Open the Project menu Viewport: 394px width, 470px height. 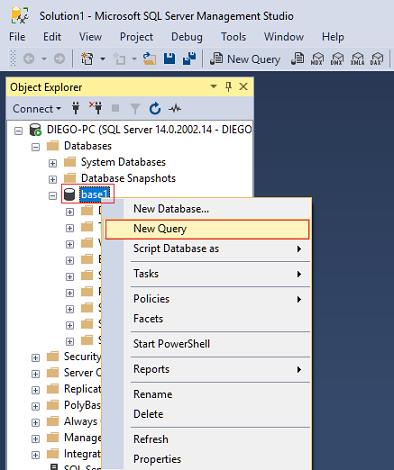coord(137,37)
